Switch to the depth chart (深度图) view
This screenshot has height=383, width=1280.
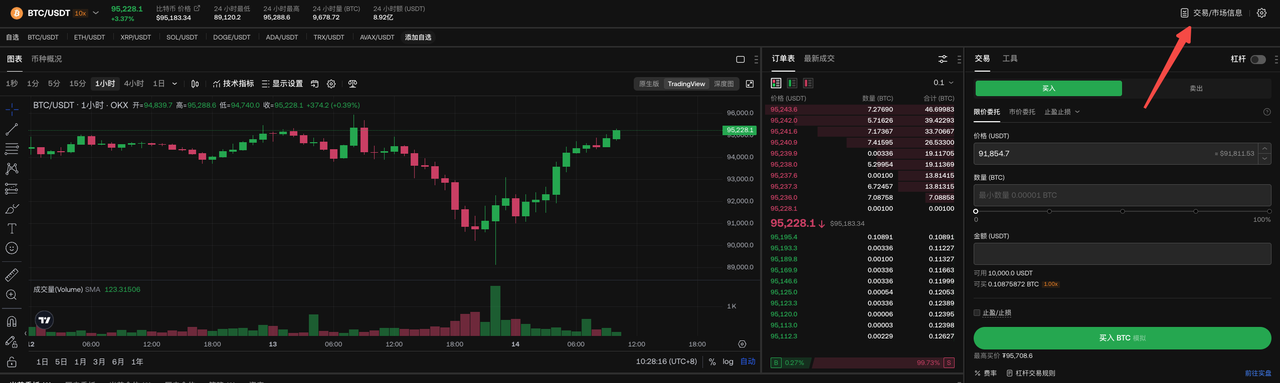(x=723, y=84)
